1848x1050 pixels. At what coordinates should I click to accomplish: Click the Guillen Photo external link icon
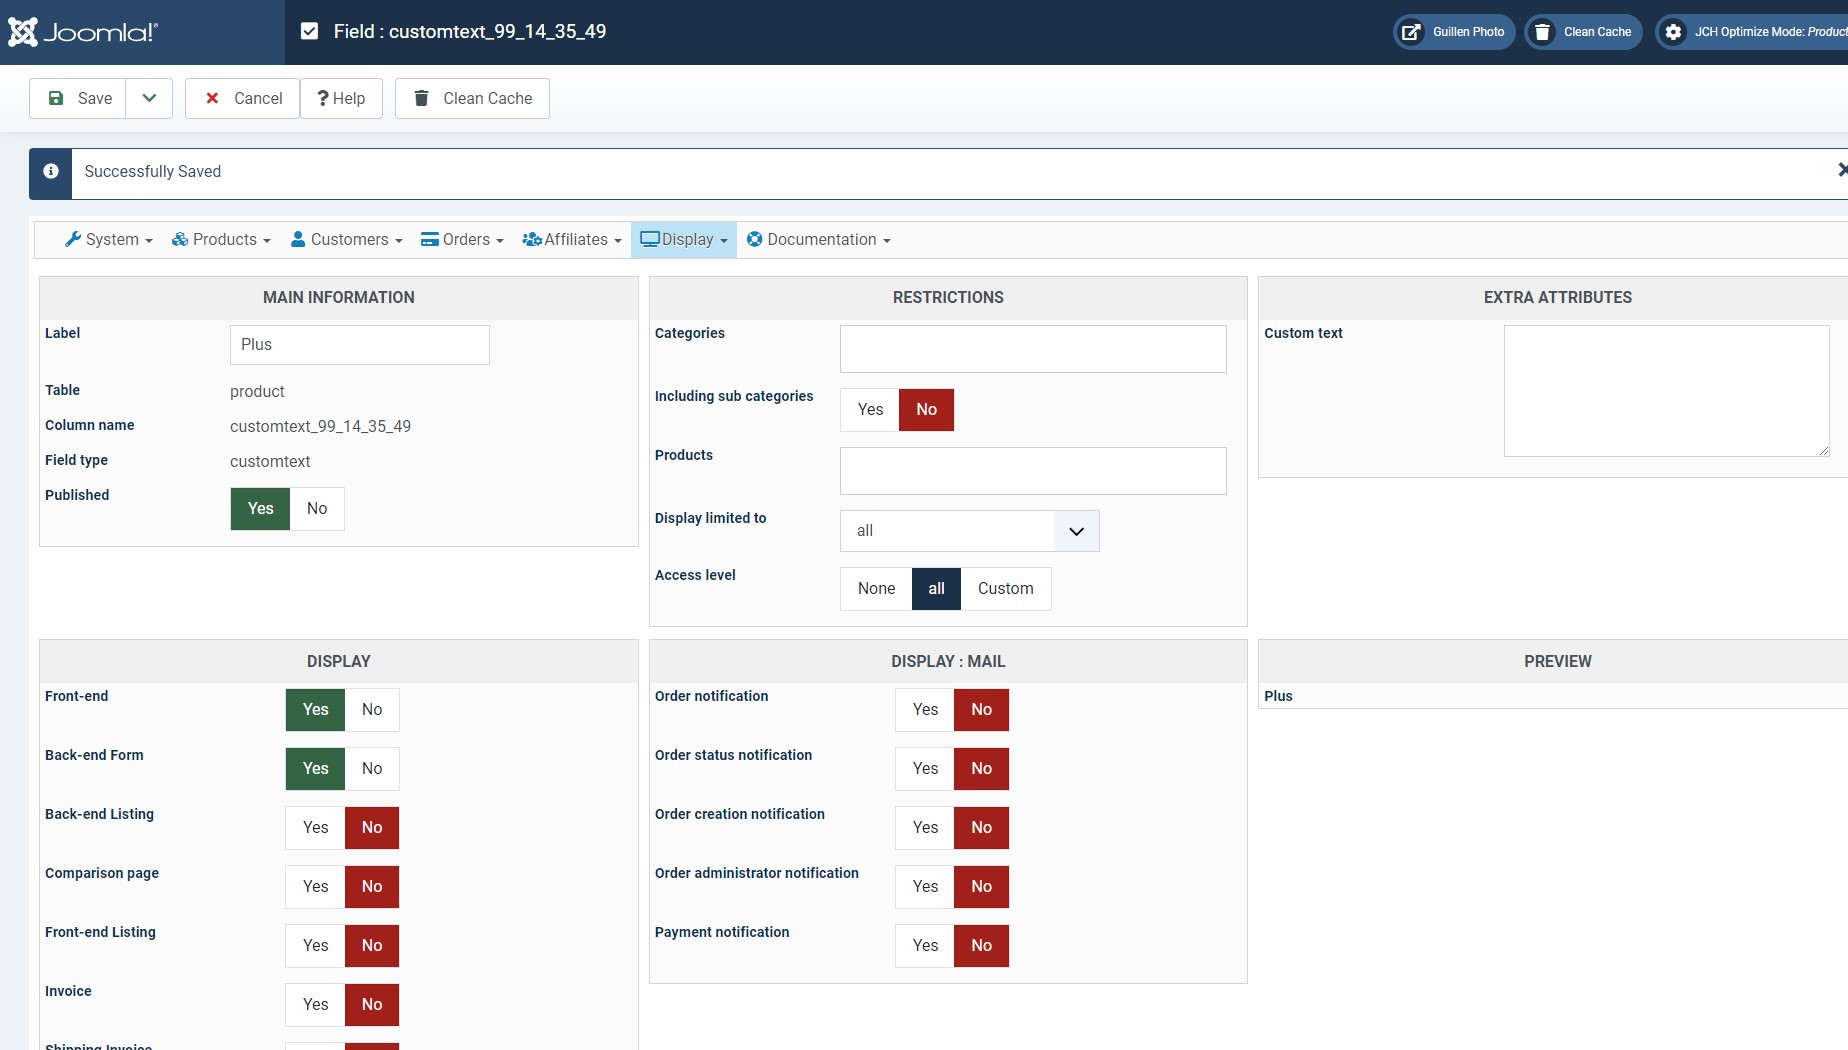[1411, 32]
